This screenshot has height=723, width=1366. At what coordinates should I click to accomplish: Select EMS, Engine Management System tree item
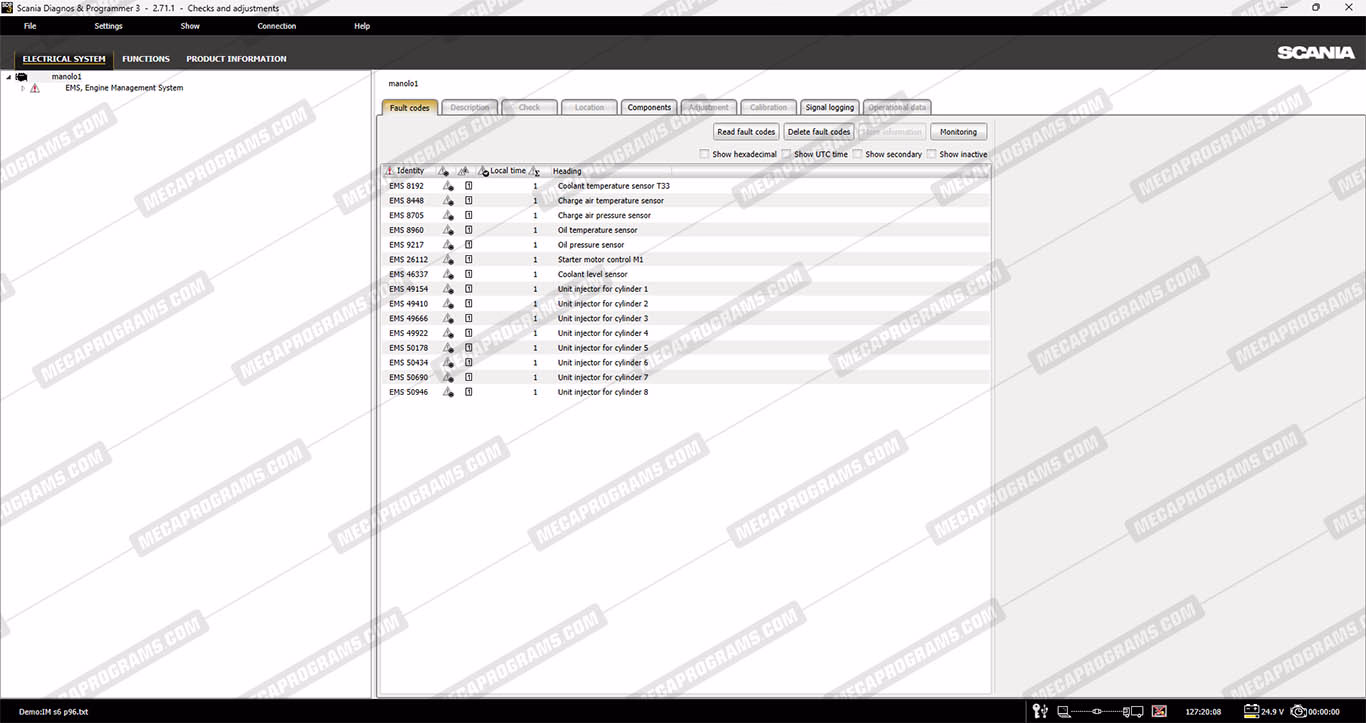click(124, 88)
